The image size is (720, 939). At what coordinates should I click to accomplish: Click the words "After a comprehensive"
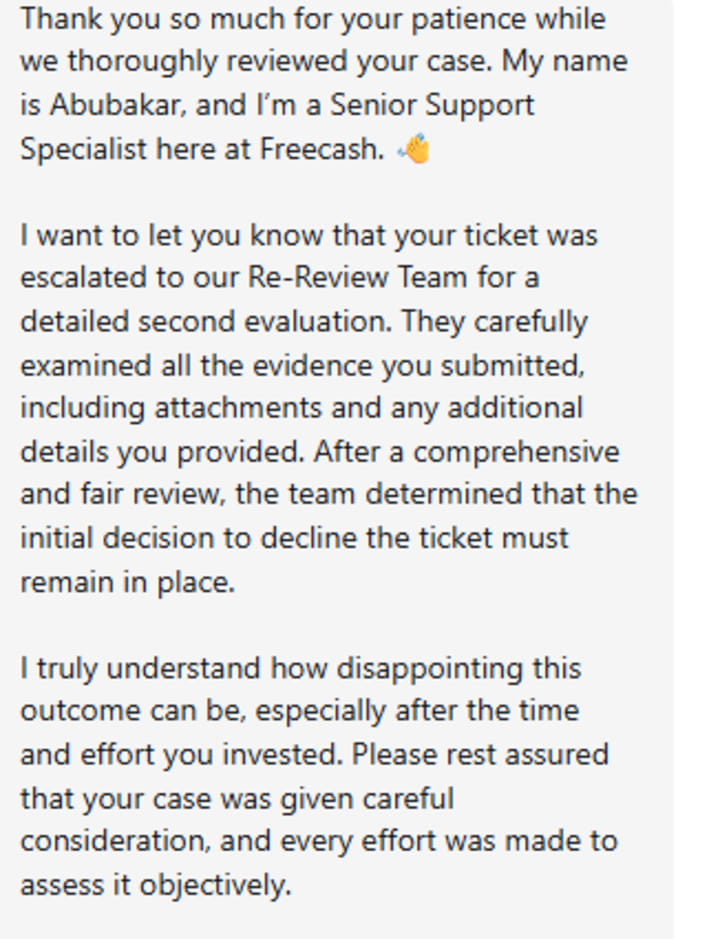click(467, 452)
